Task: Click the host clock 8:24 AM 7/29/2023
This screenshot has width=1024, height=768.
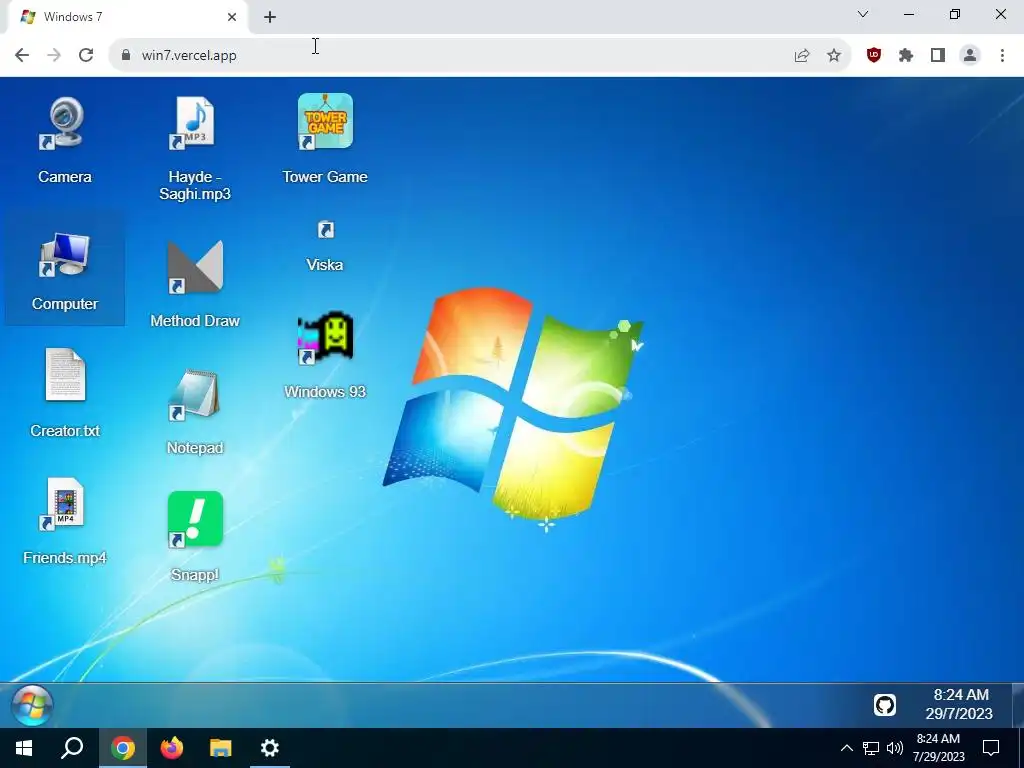Action: coord(938,748)
